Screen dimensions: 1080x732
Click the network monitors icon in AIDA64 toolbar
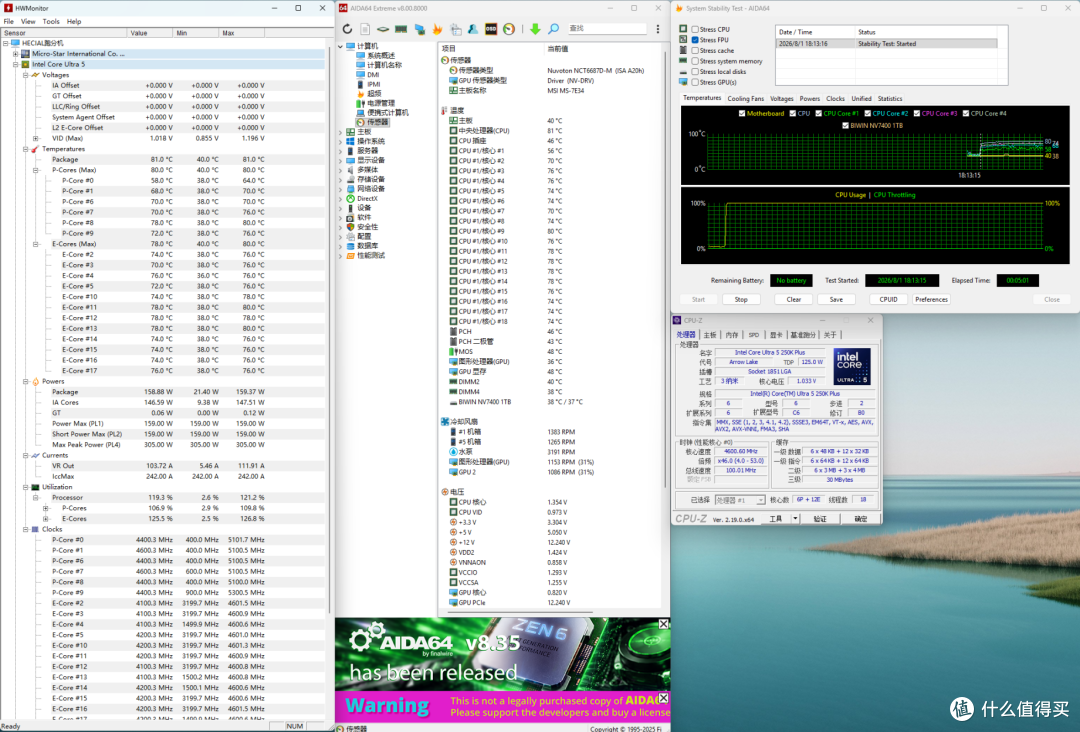pyautogui.click(x=419, y=29)
